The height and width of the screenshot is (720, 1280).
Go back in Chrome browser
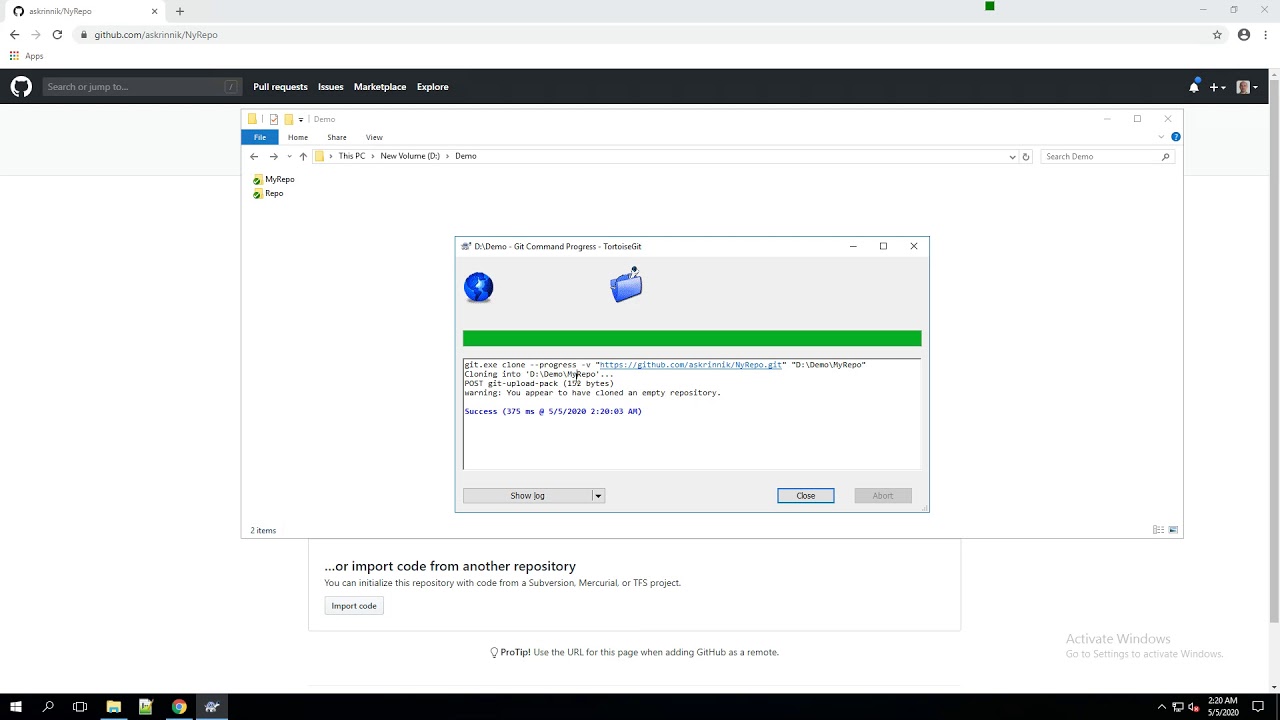(14, 34)
